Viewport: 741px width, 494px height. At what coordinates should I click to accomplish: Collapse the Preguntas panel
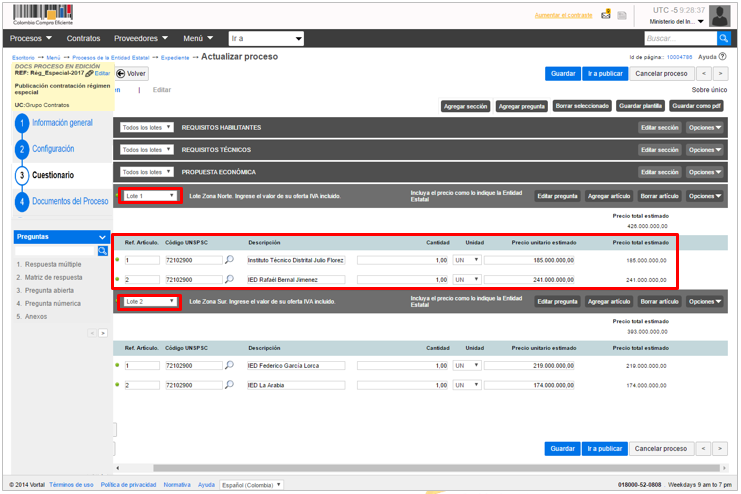(103, 237)
